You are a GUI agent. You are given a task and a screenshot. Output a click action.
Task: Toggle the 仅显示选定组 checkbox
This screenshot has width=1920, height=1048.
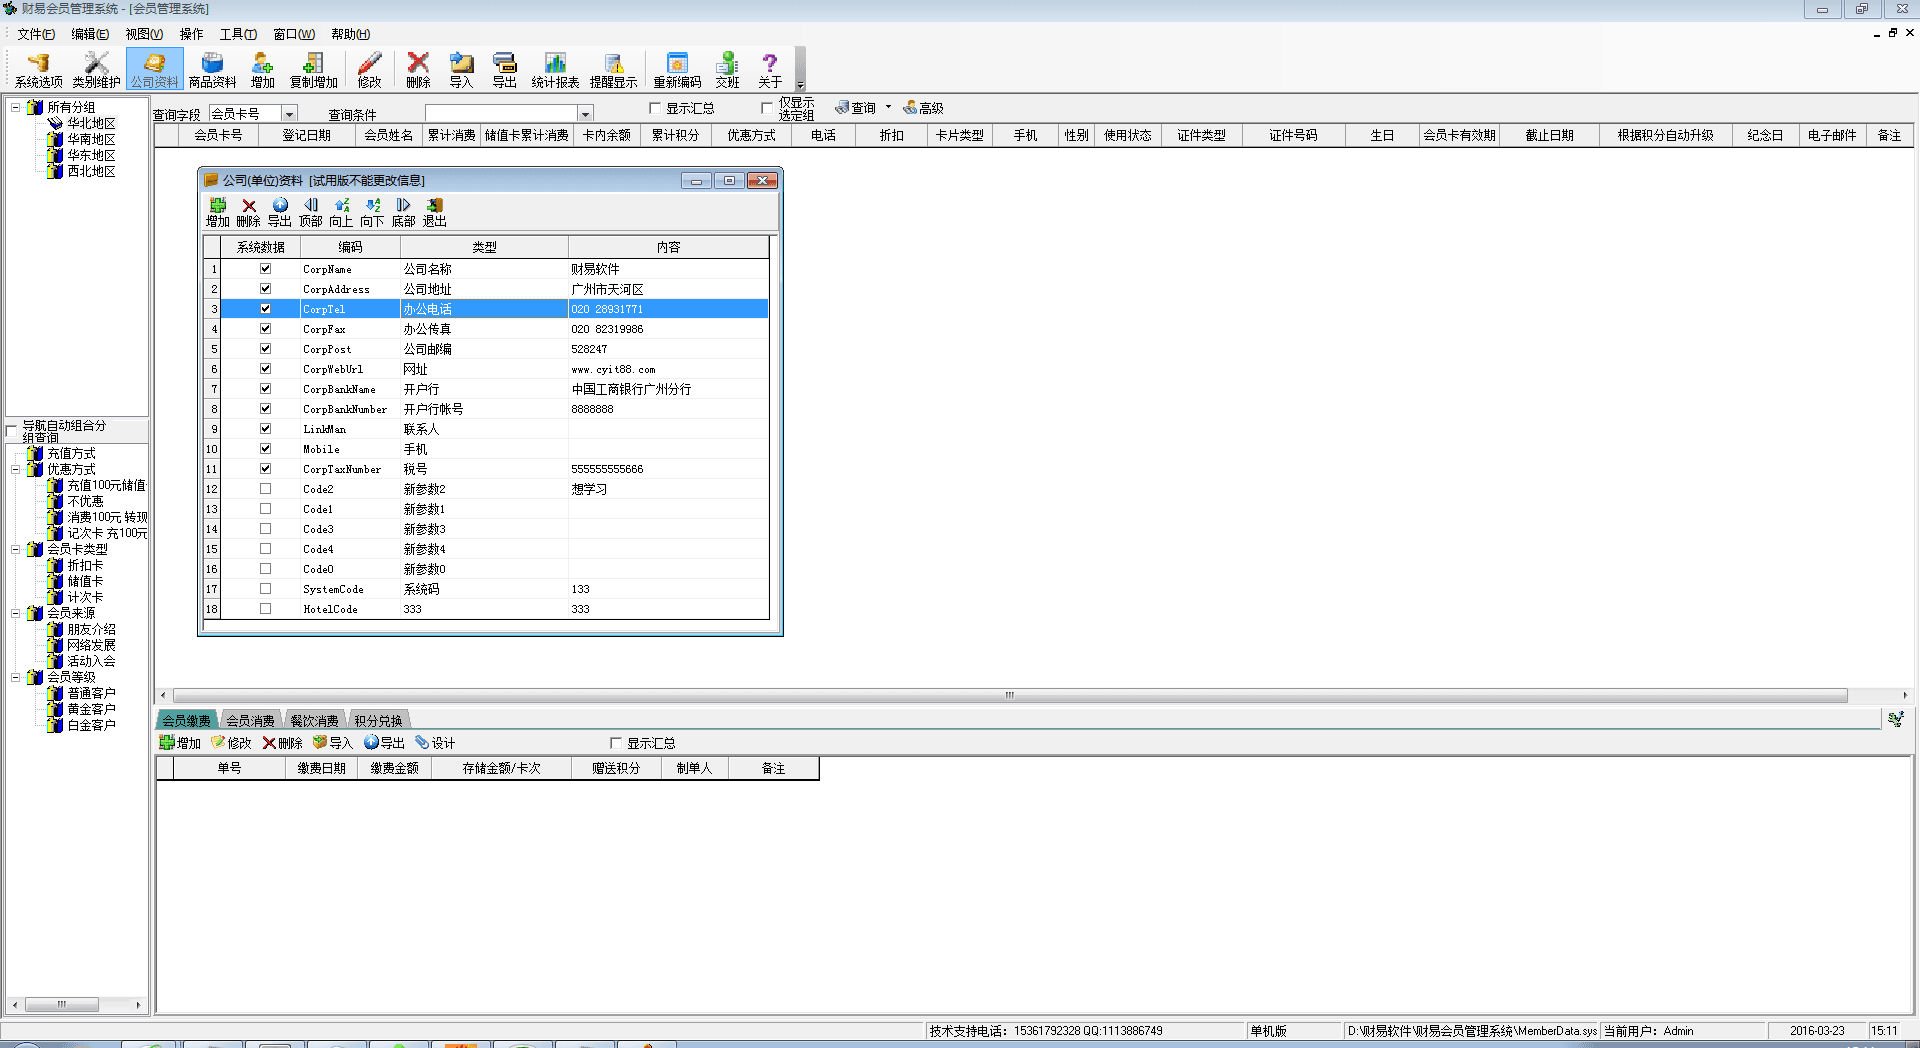pos(767,108)
